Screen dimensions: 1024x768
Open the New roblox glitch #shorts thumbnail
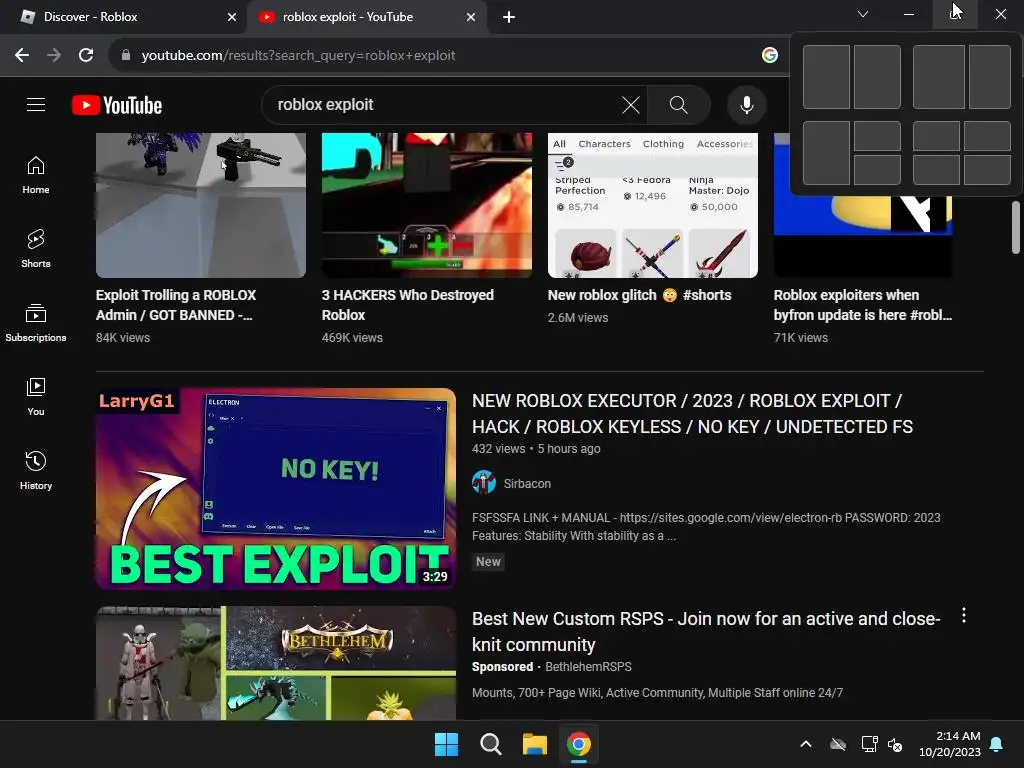tap(652, 205)
